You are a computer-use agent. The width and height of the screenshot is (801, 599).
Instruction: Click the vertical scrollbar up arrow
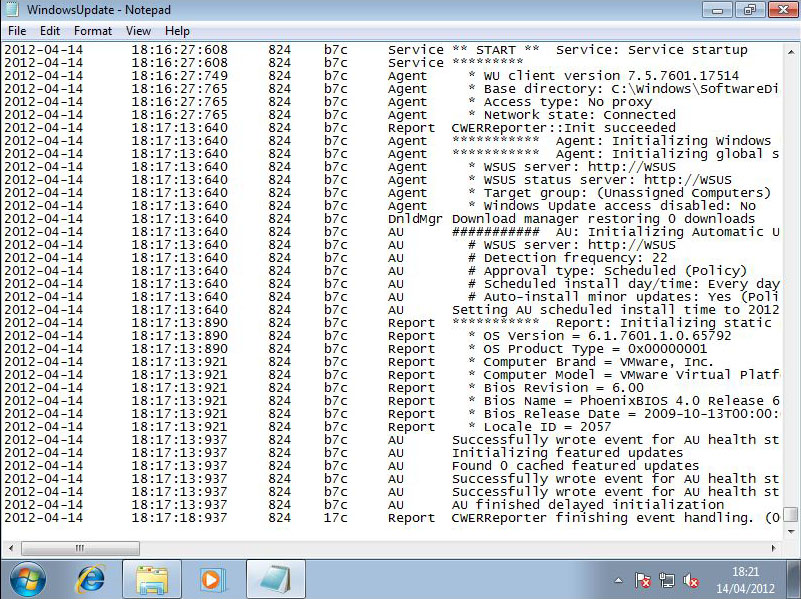point(790,52)
